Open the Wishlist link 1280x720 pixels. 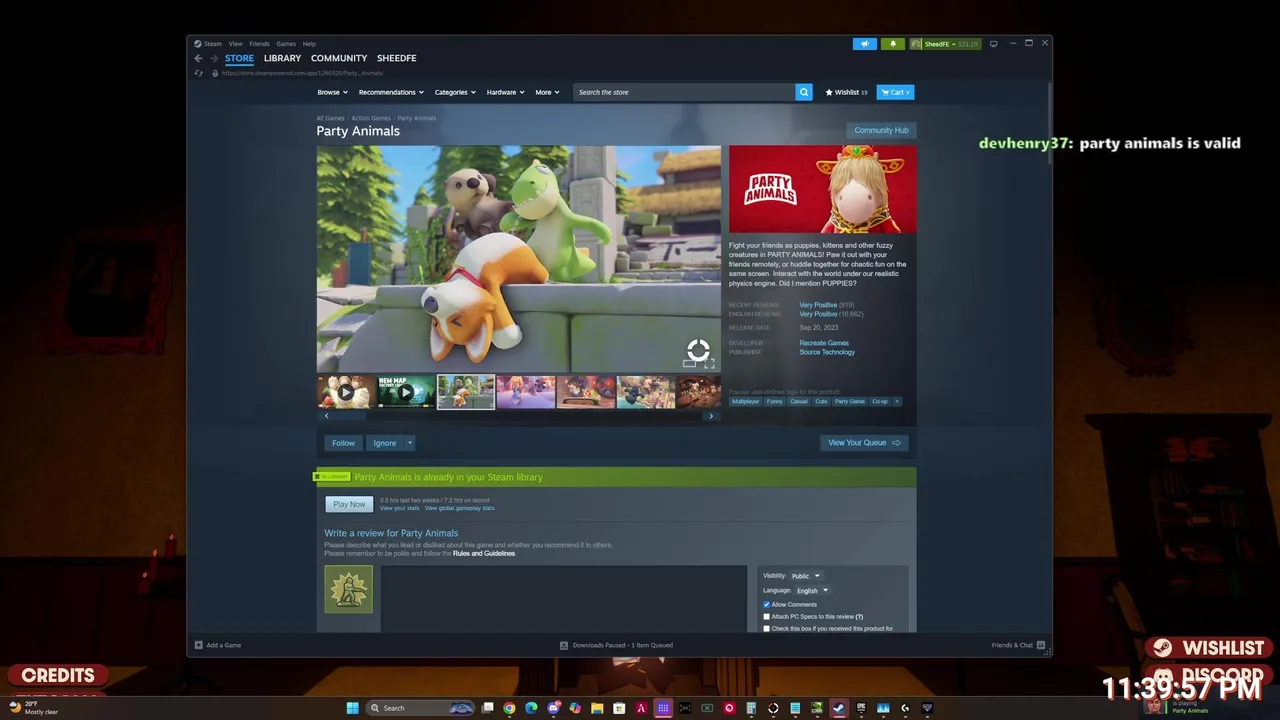pyautogui.click(x=846, y=92)
